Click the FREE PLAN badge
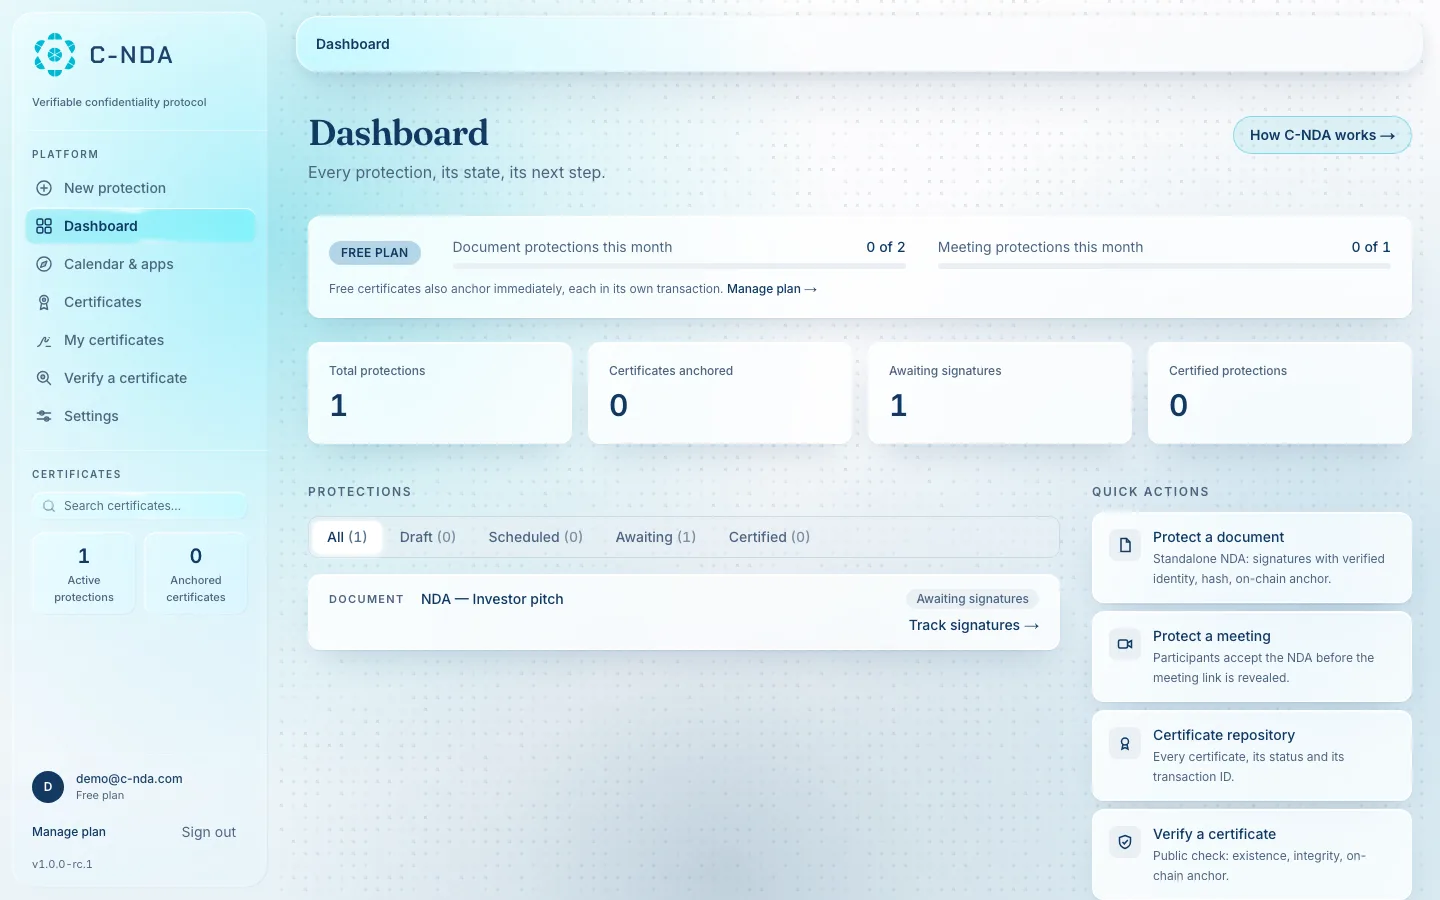Image resolution: width=1440 pixels, height=900 pixels. pos(375,253)
